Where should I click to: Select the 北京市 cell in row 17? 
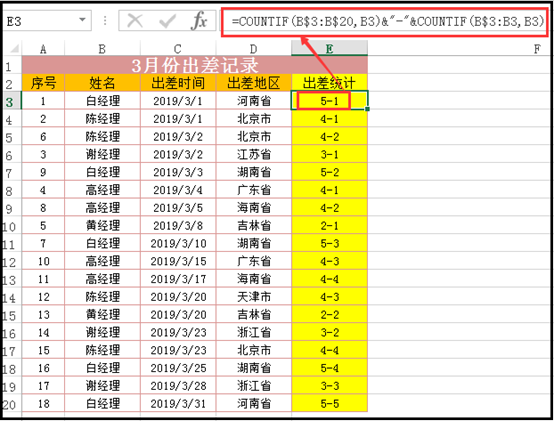(x=253, y=350)
